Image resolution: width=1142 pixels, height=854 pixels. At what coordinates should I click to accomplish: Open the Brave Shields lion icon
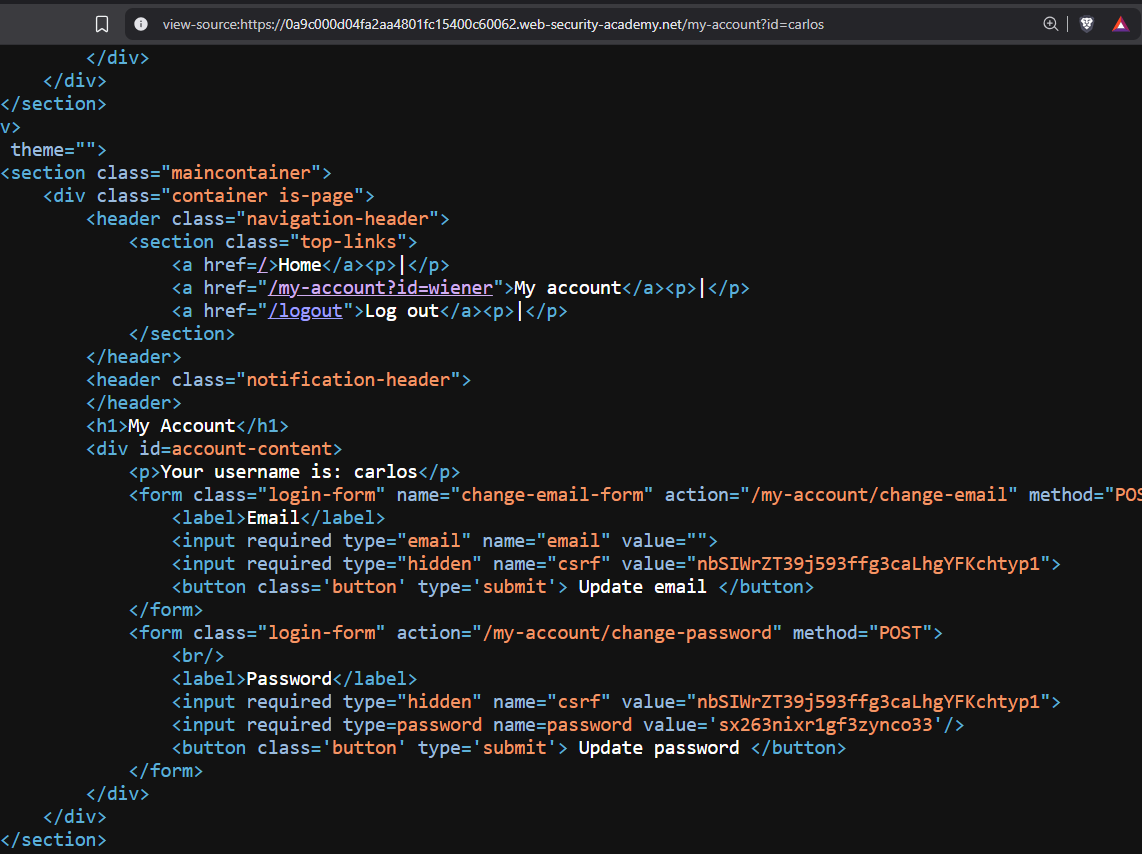pos(1087,24)
